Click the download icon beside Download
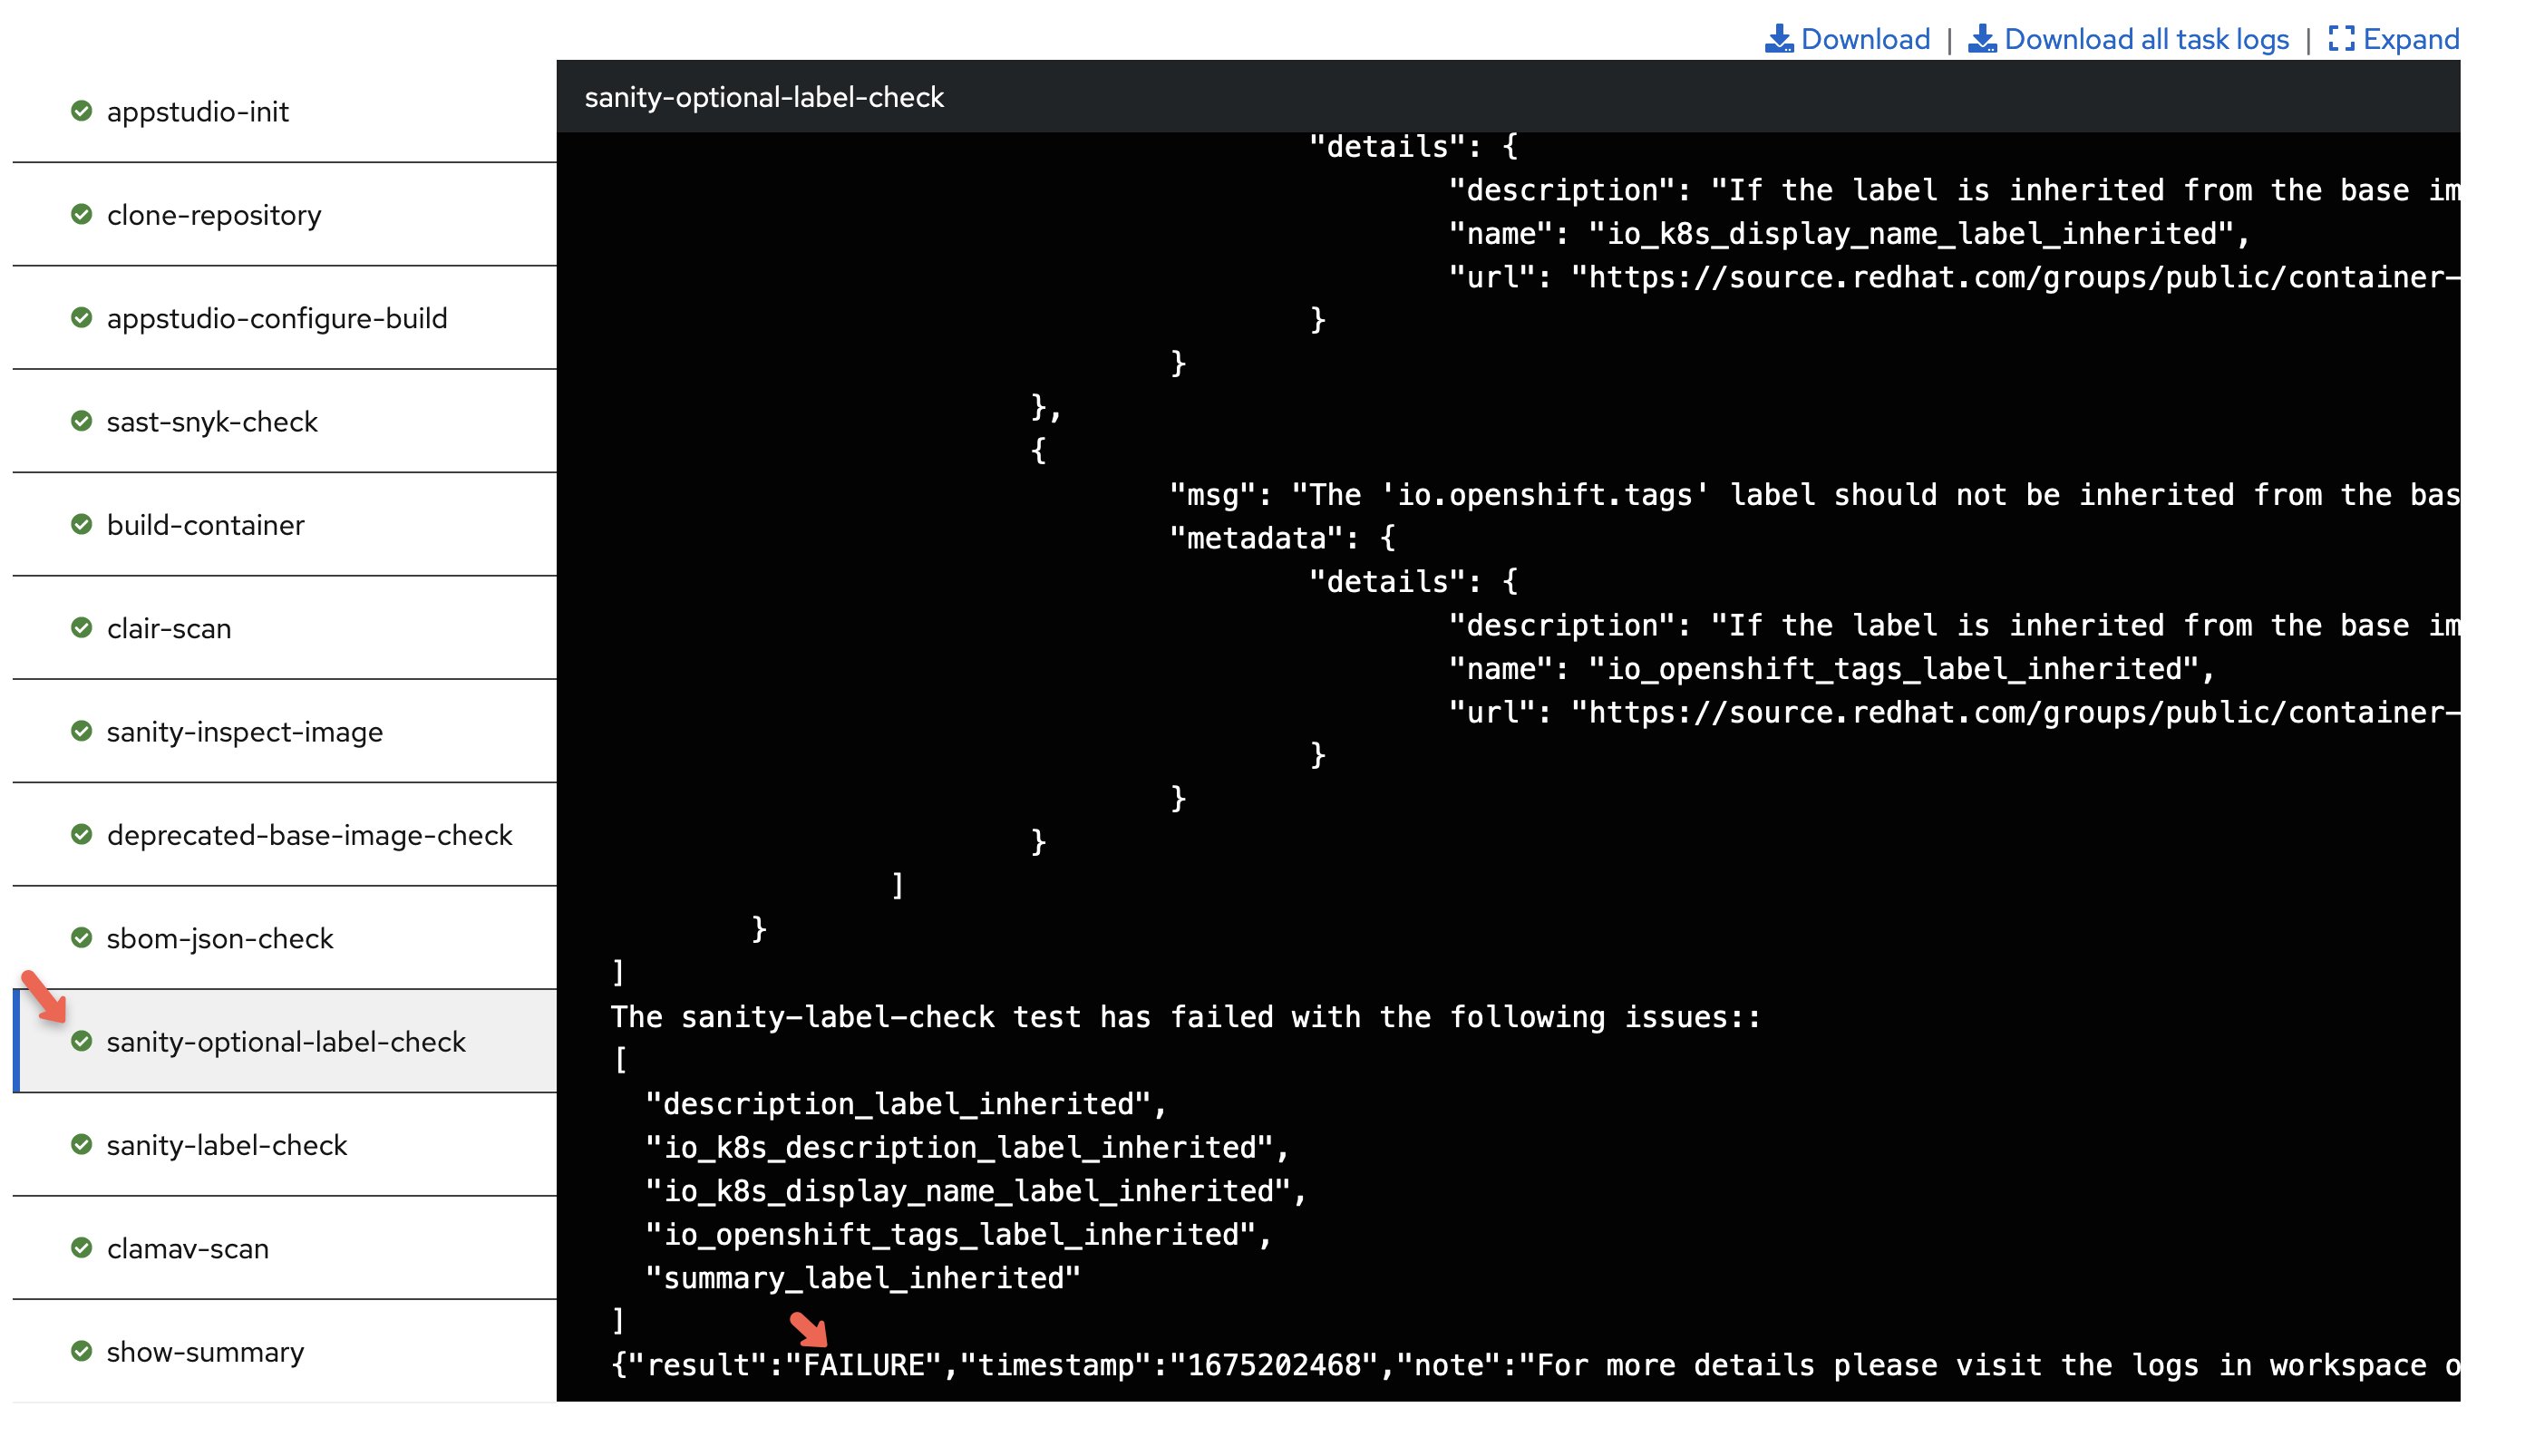Screen dimensions: 2535x1456 (1778, 39)
